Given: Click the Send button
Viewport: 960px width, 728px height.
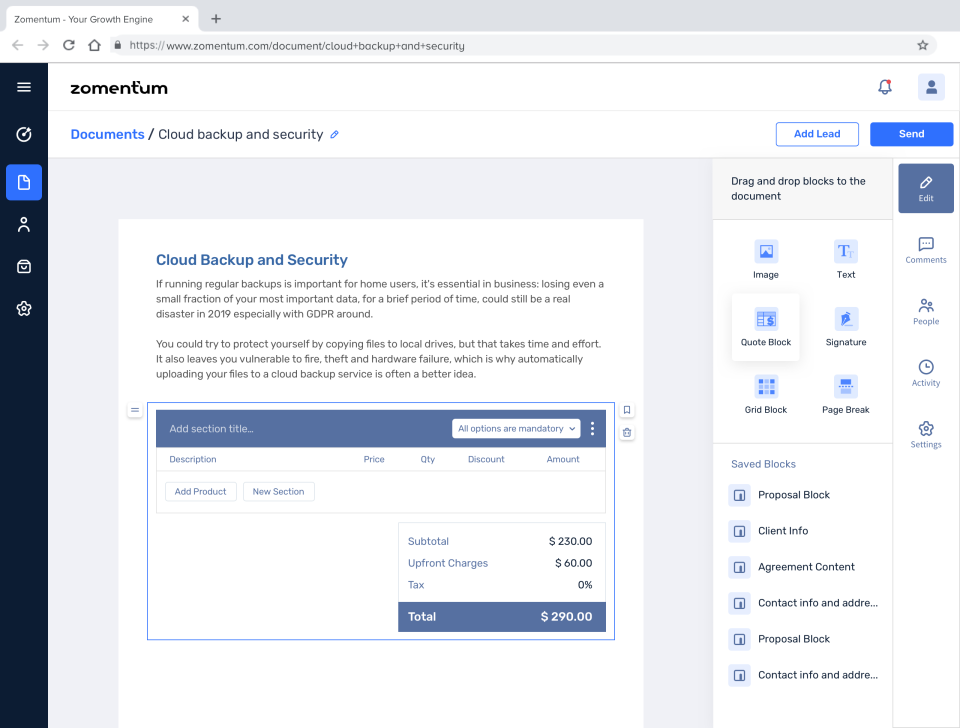Looking at the screenshot, I should 911,134.
